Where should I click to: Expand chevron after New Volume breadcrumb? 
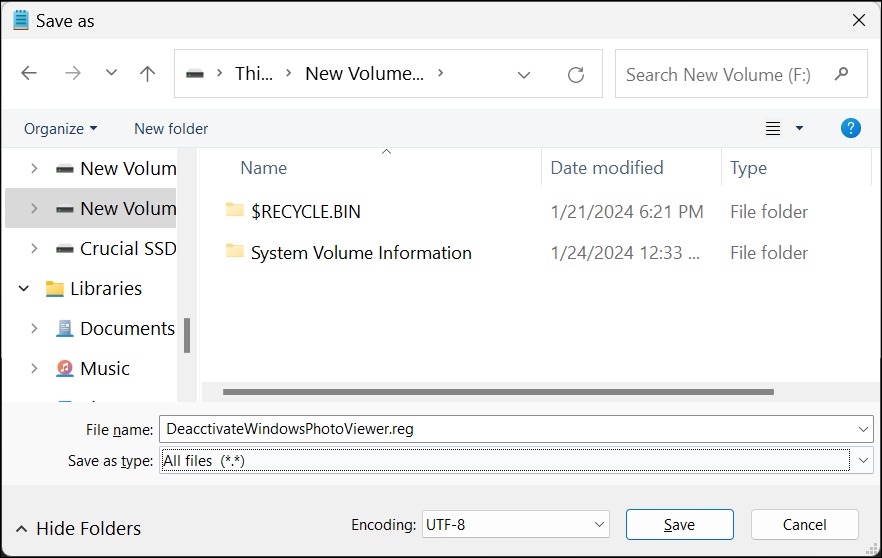[440, 73]
